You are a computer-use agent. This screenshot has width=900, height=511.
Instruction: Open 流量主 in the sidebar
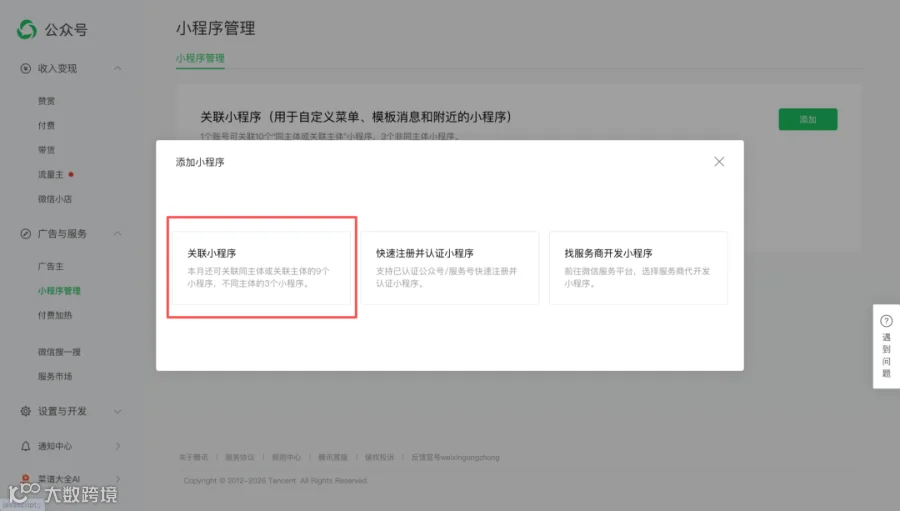point(51,175)
